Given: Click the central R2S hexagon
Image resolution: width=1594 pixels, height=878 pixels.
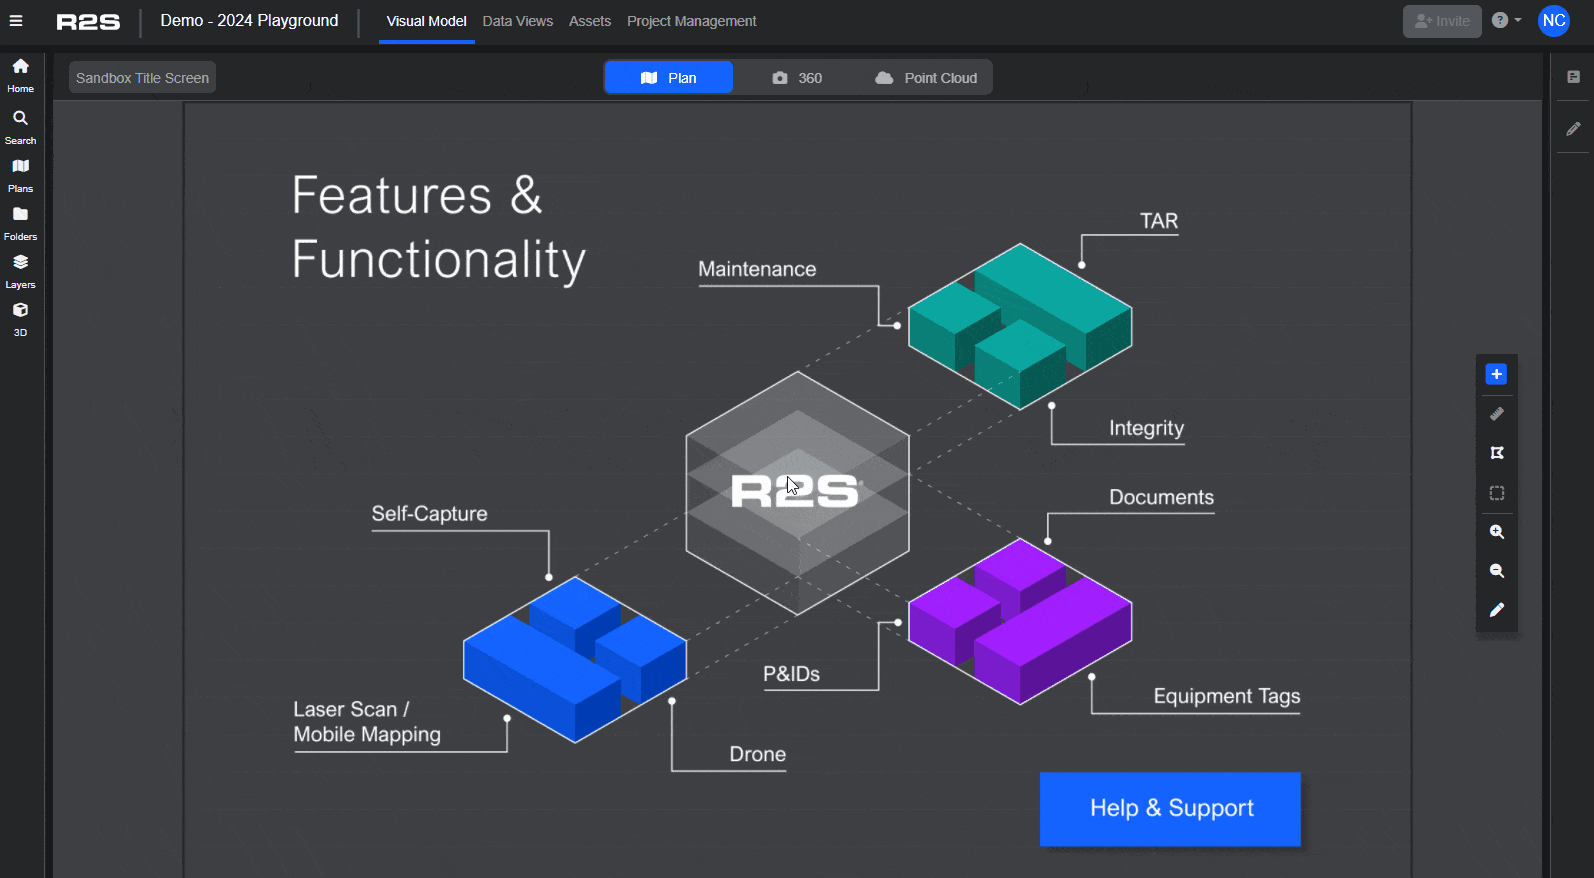Looking at the screenshot, I should coord(797,492).
